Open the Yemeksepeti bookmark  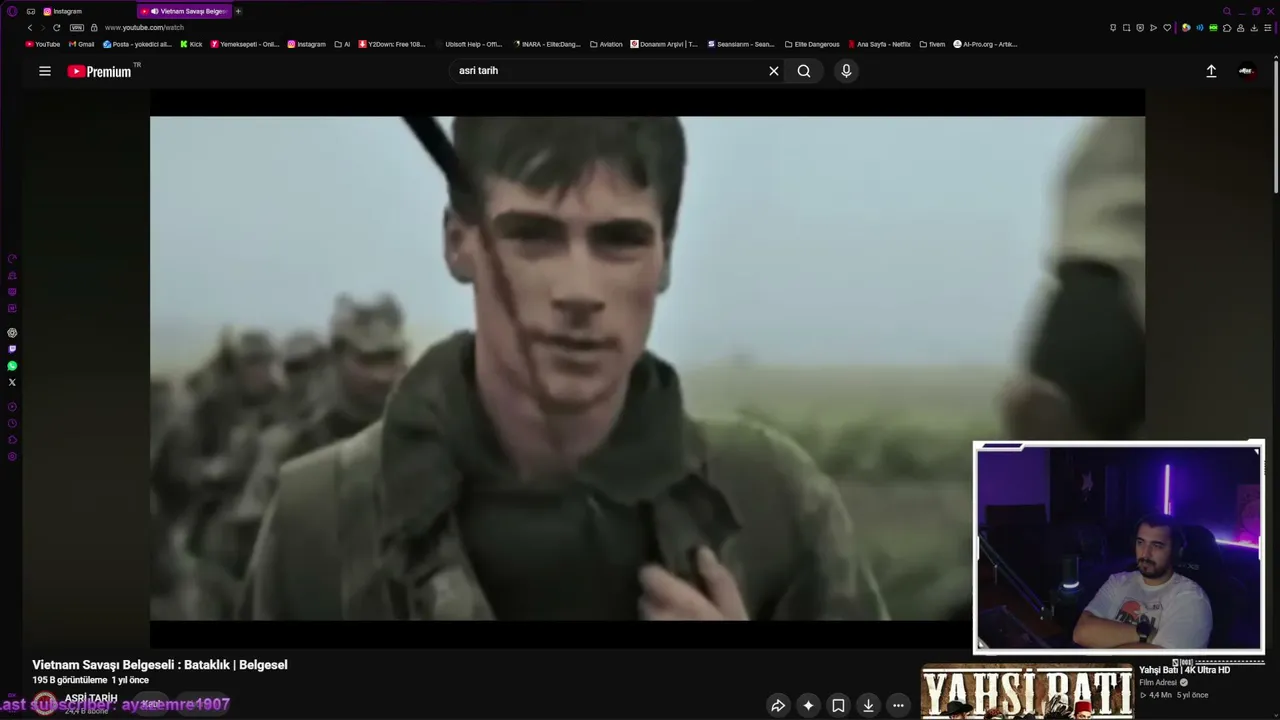point(245,44)
